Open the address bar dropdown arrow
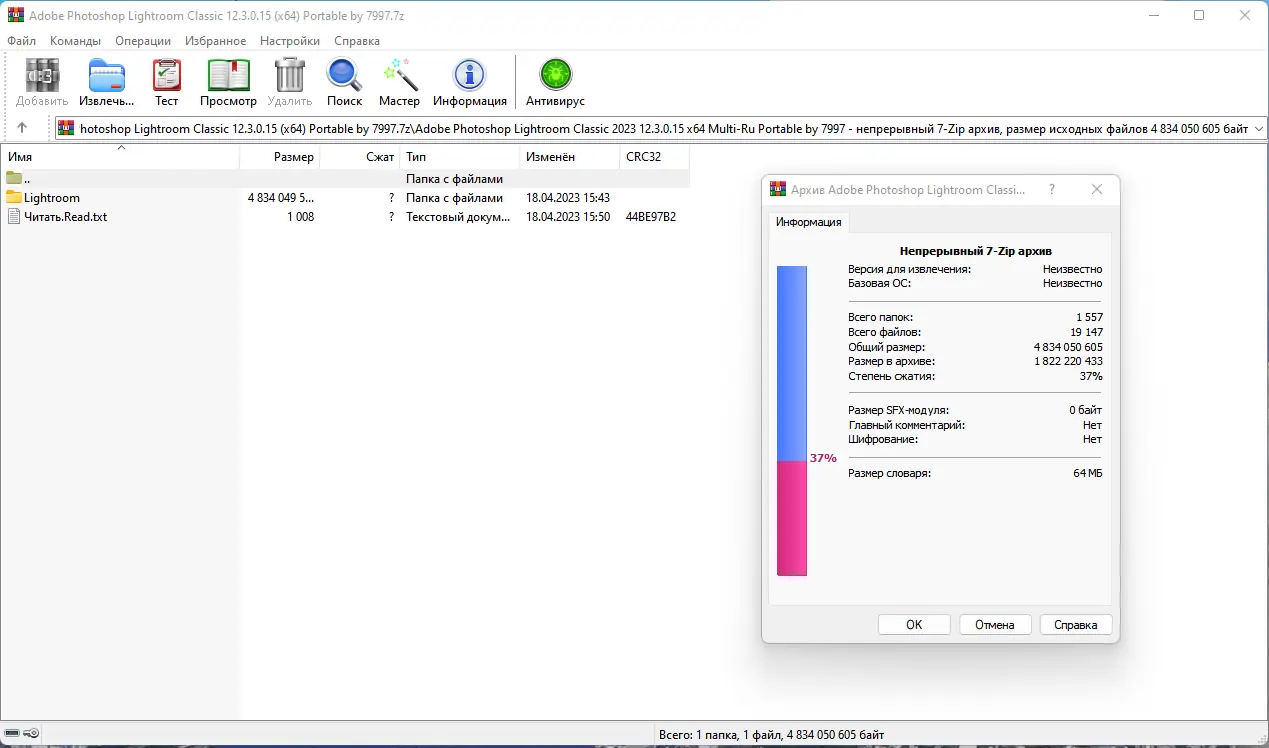 1258,128
